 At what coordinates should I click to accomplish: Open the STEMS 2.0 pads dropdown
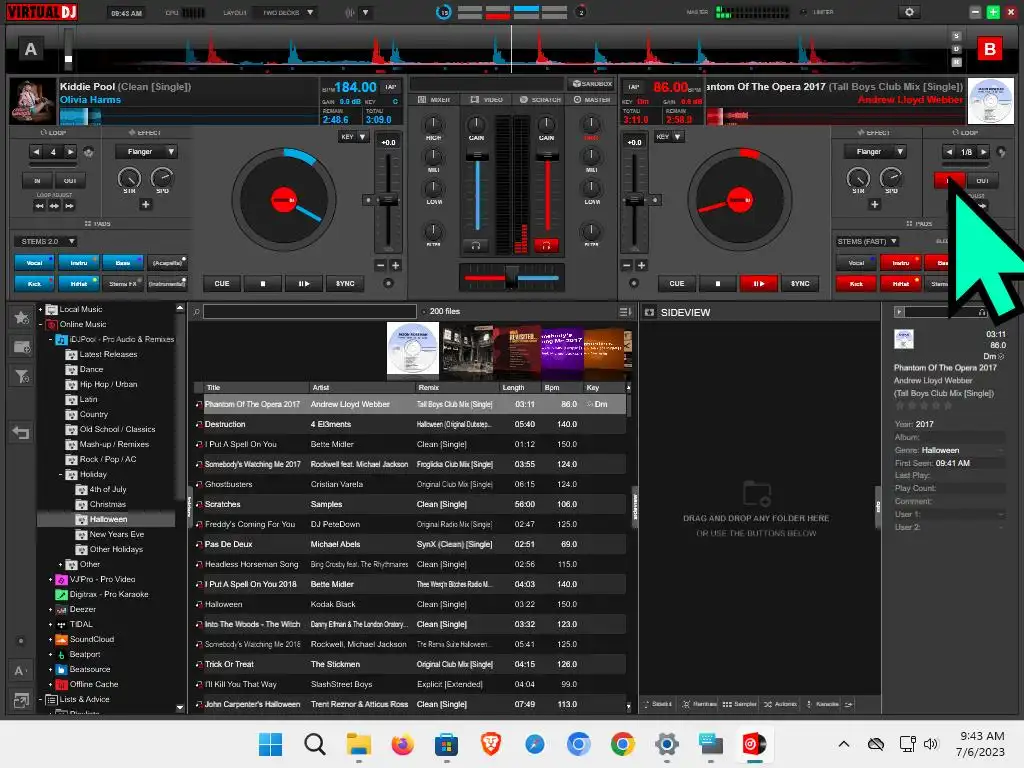pos(45,242)
